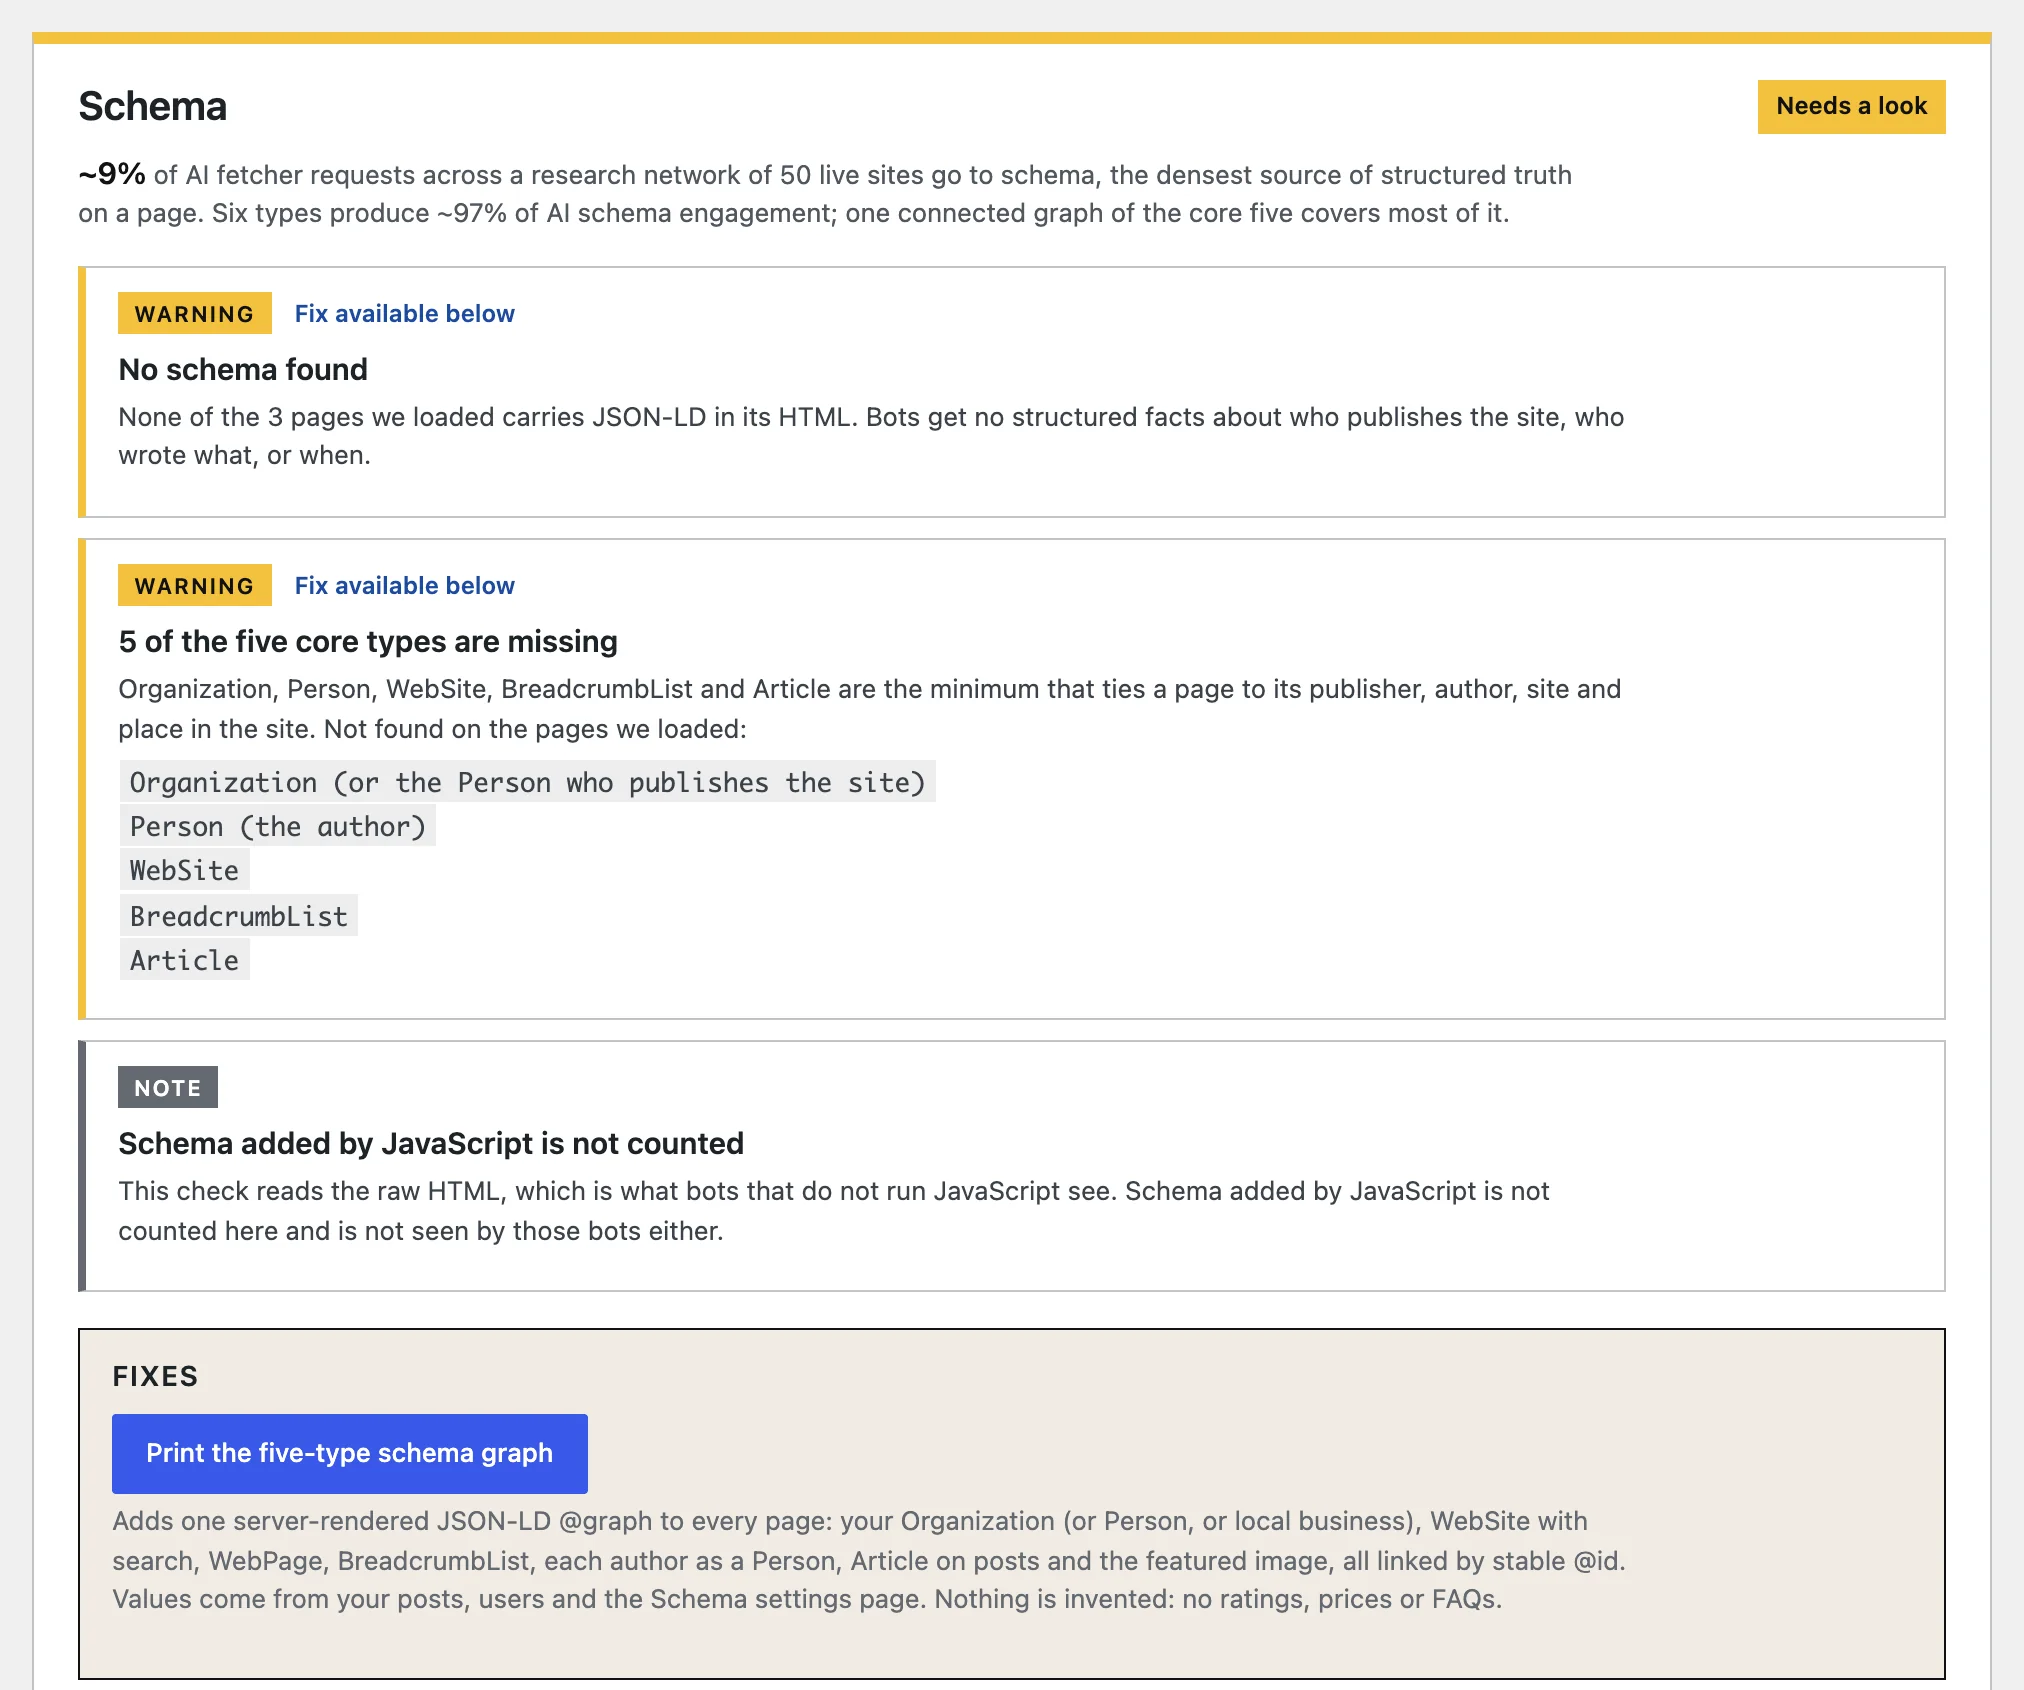Viewport: 2024px width, 1690px height.
Task: Select the 'Organization (or the Person who publishes the site)' code item
Action: click(528, 782)
